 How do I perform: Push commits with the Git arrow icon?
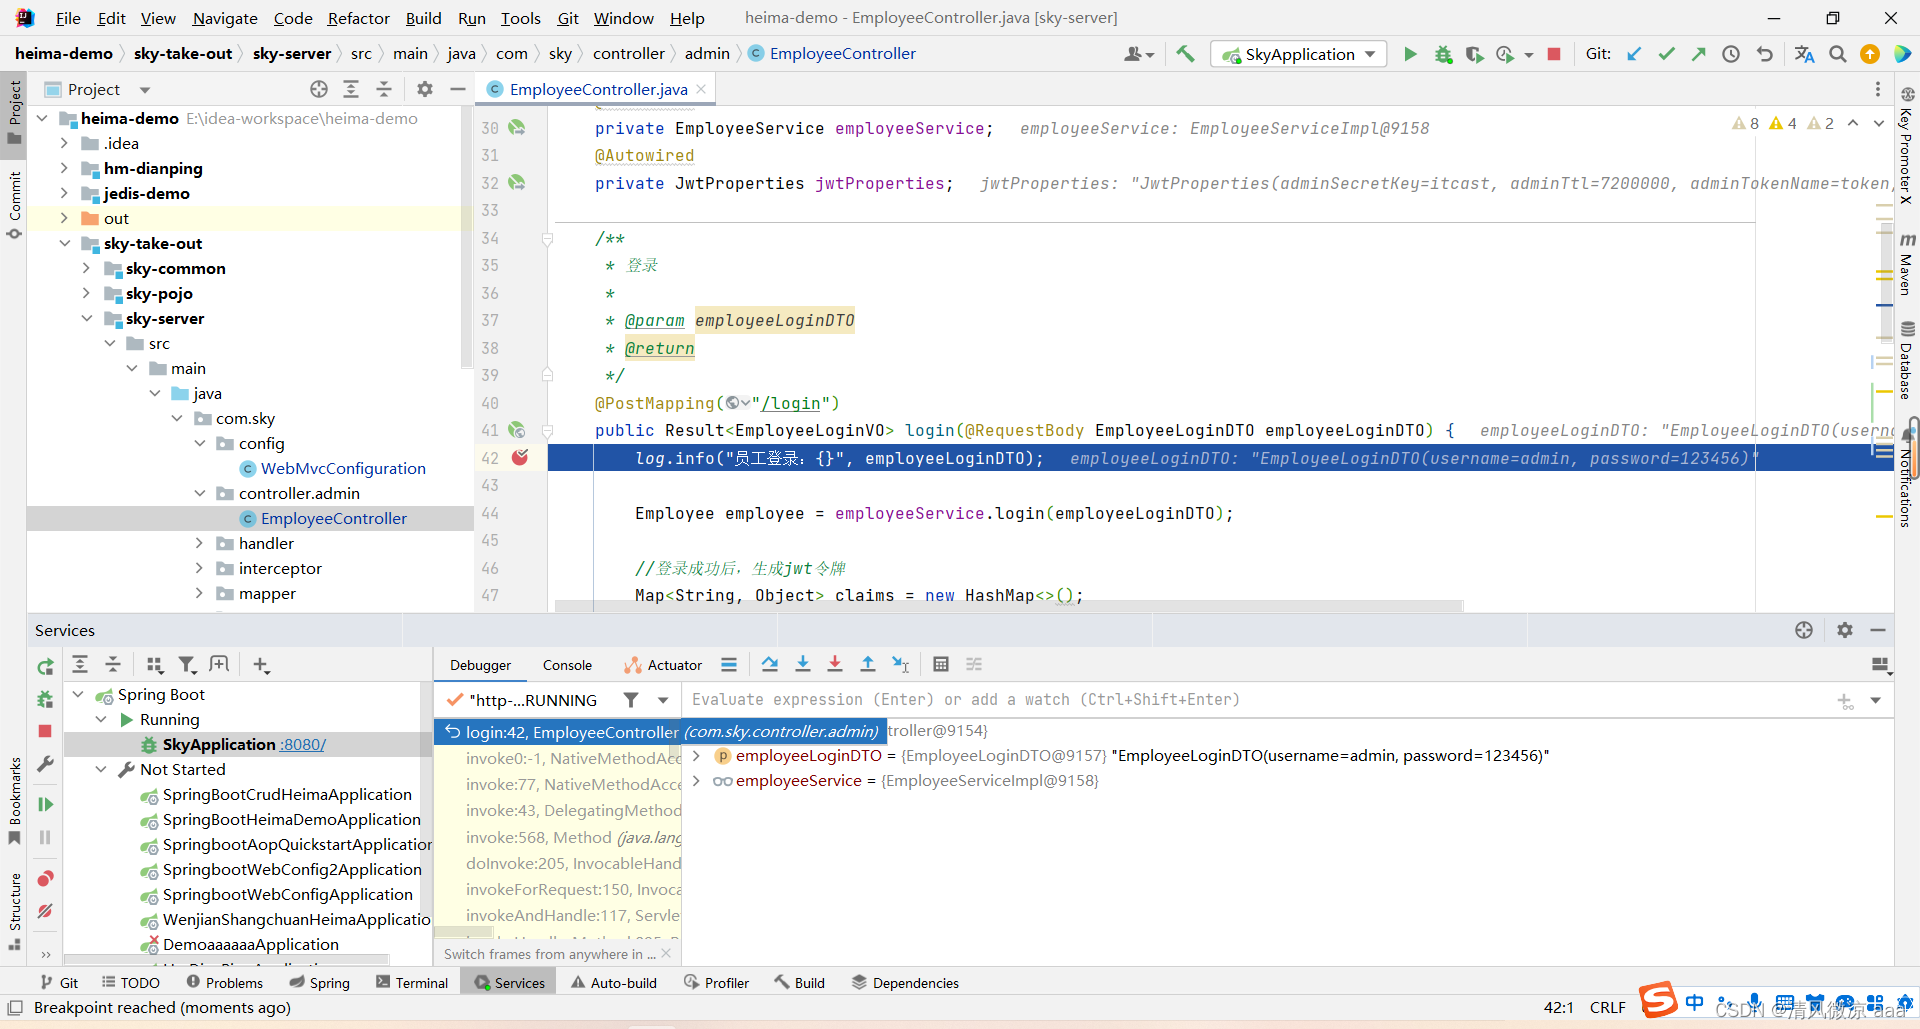coord(1698,54)
